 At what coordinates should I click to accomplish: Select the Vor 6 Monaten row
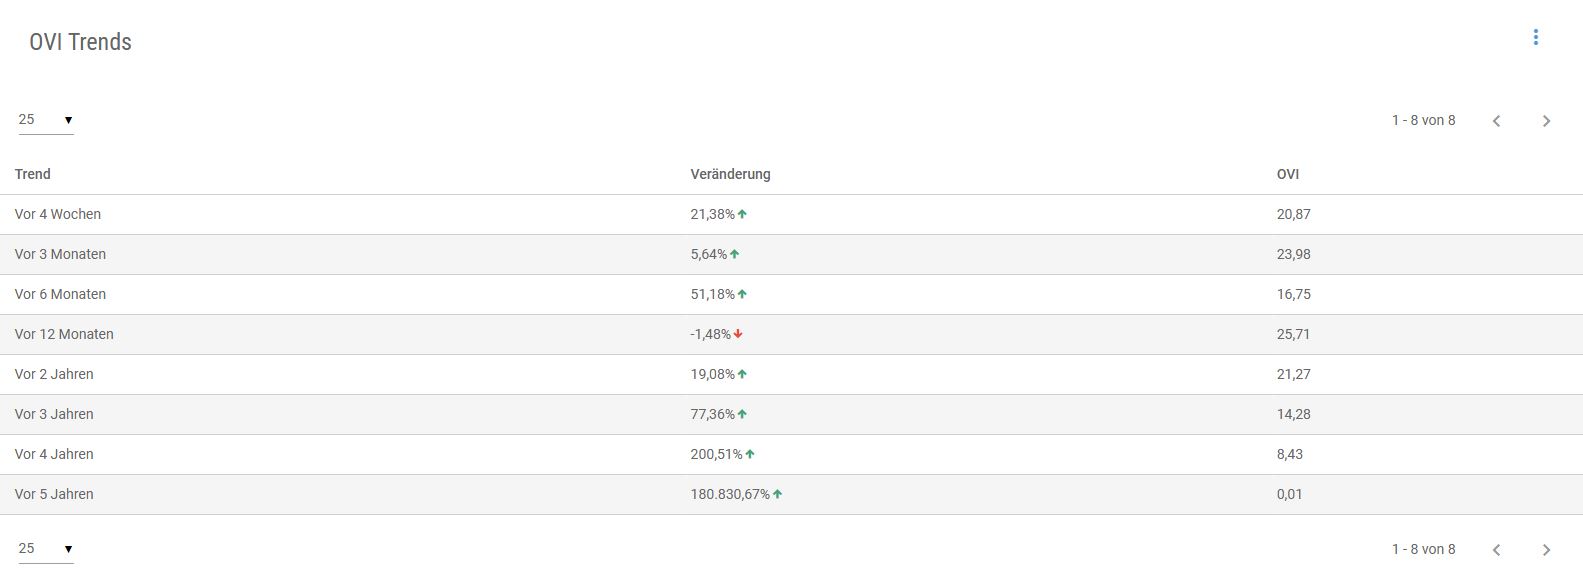click(x=60, y=294)
